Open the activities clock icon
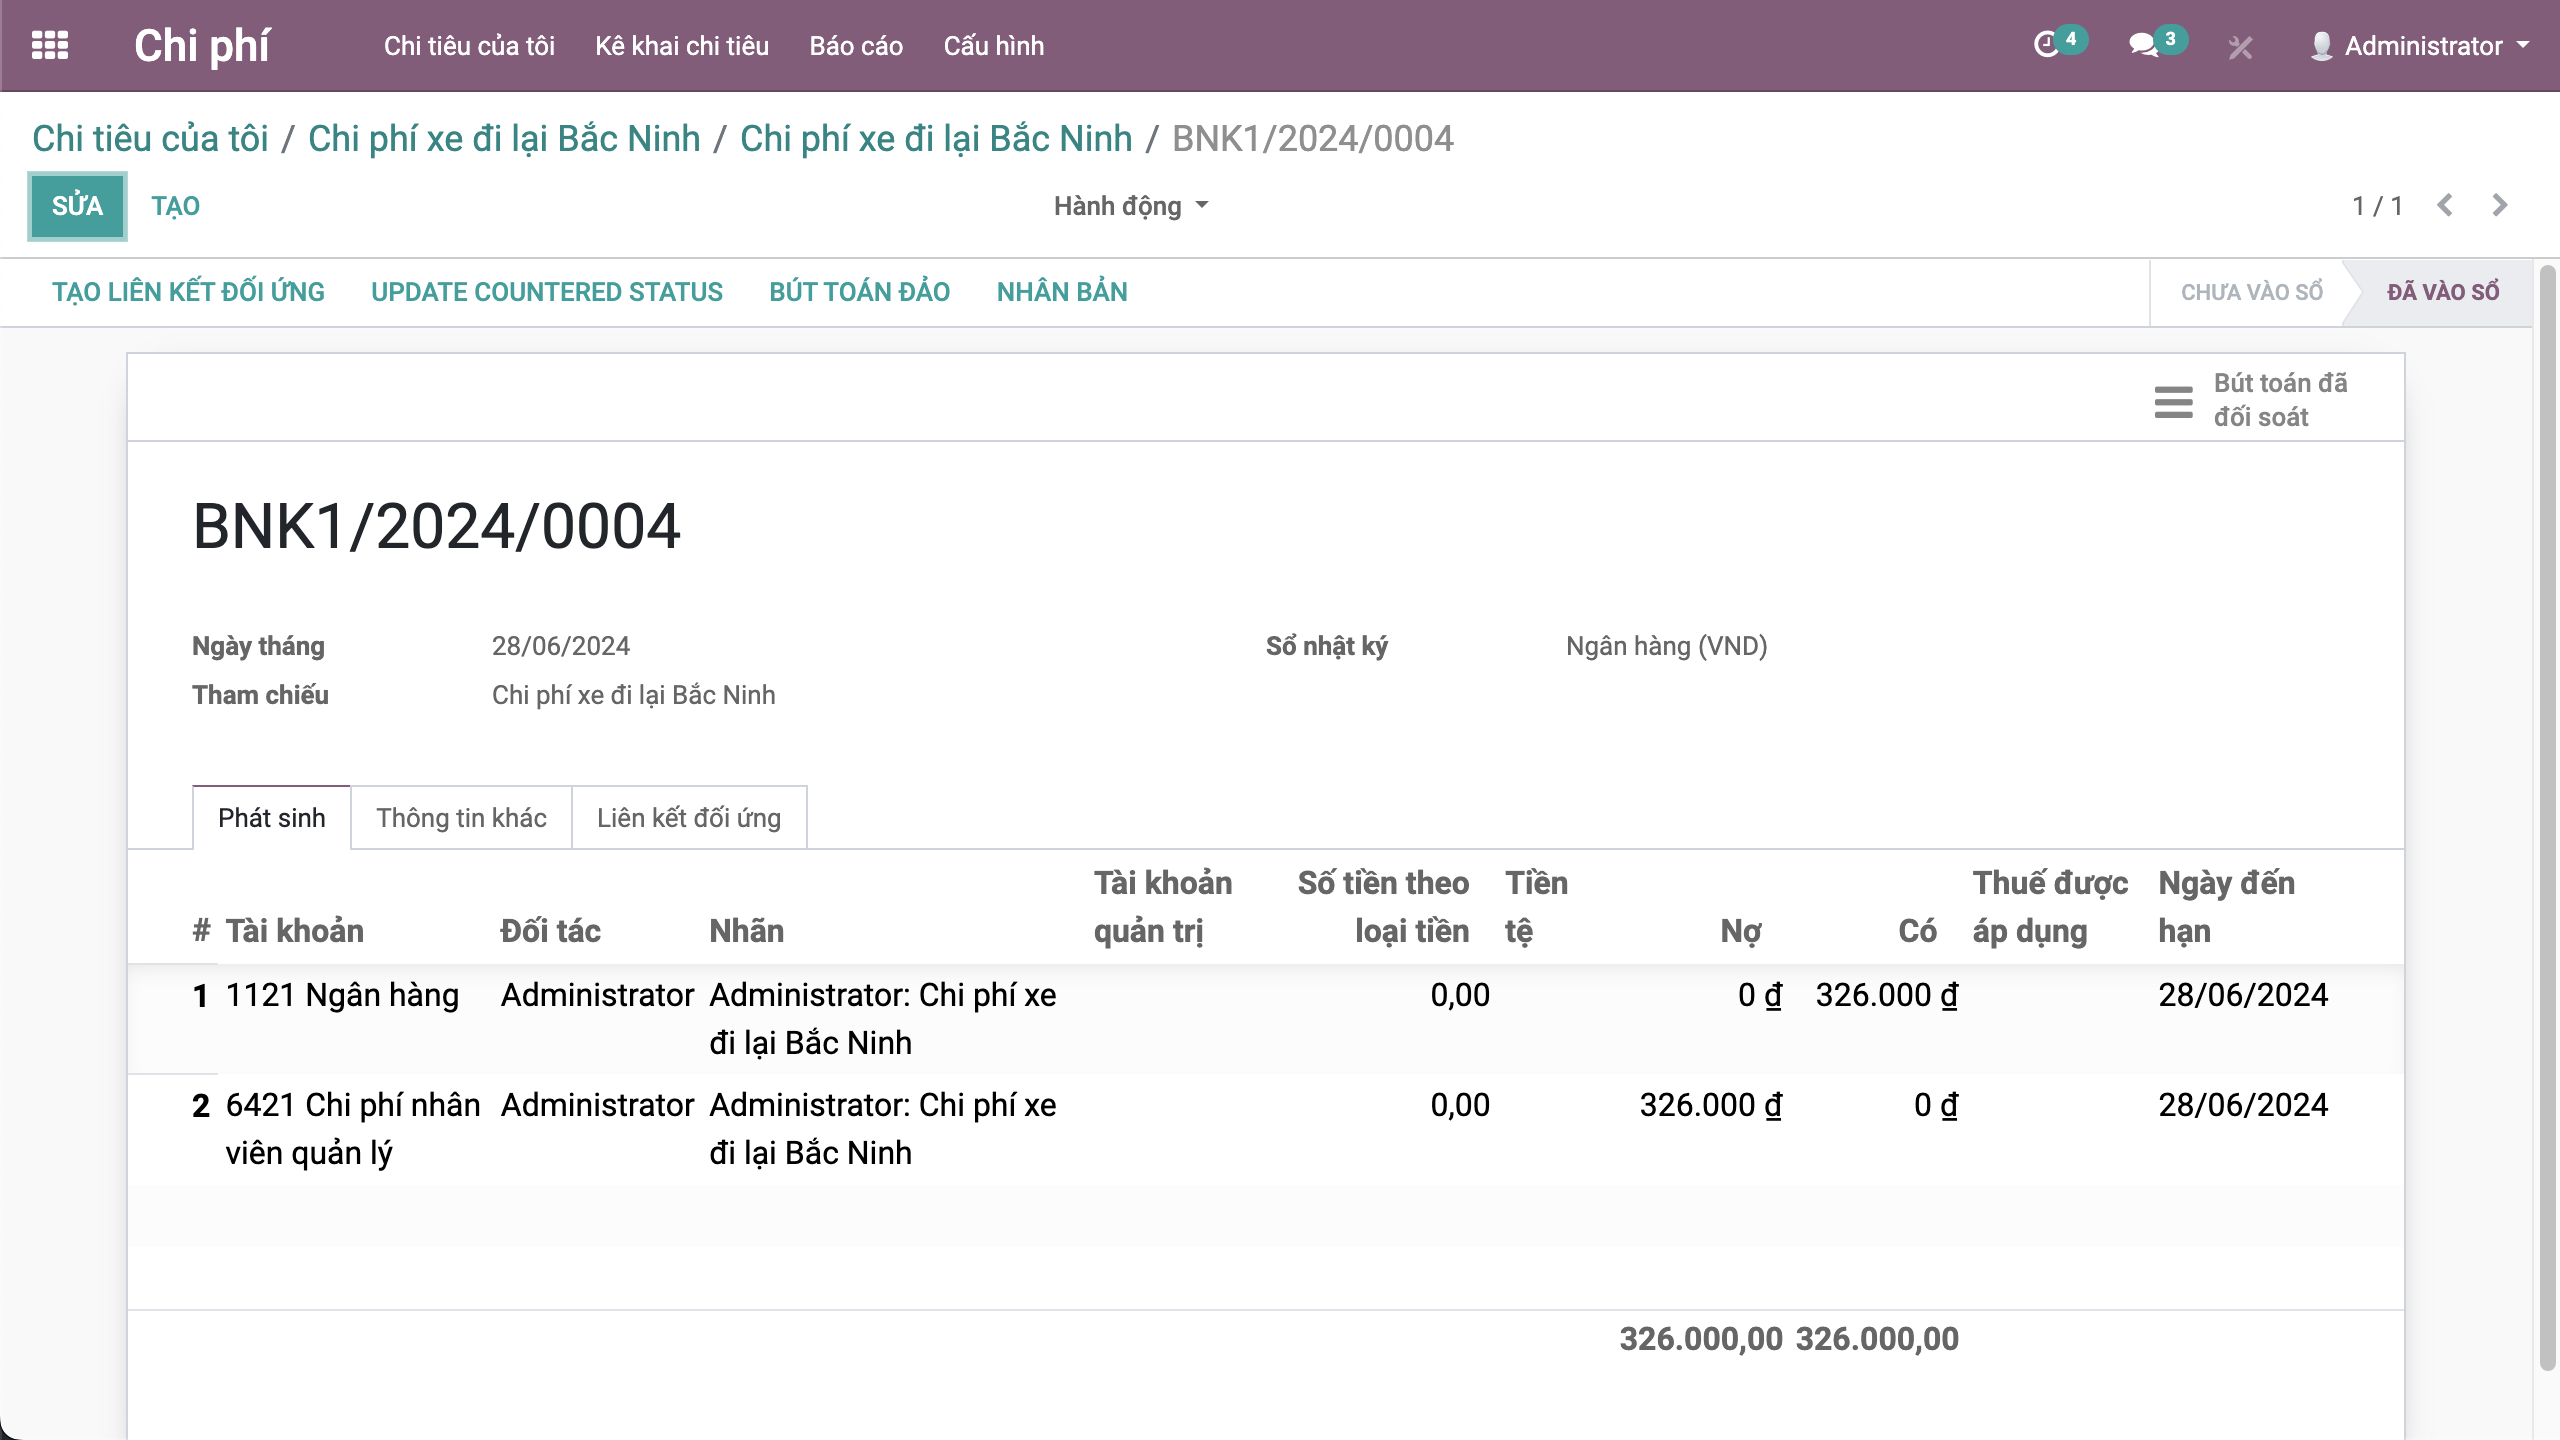The height and width of the screenshot is (1440, 2560). click(x=2046, y=46)
